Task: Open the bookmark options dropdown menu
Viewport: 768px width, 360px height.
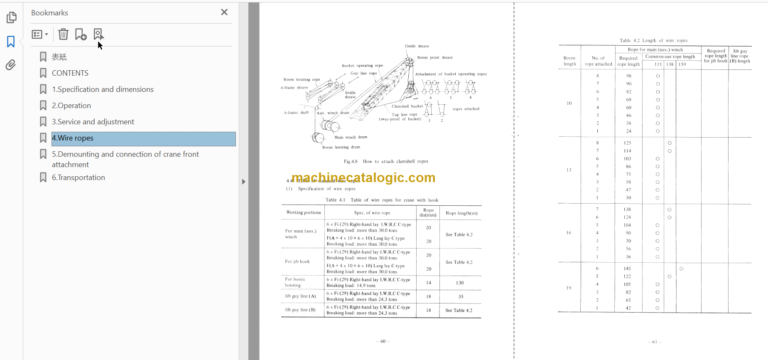Action: click(40, 34)
